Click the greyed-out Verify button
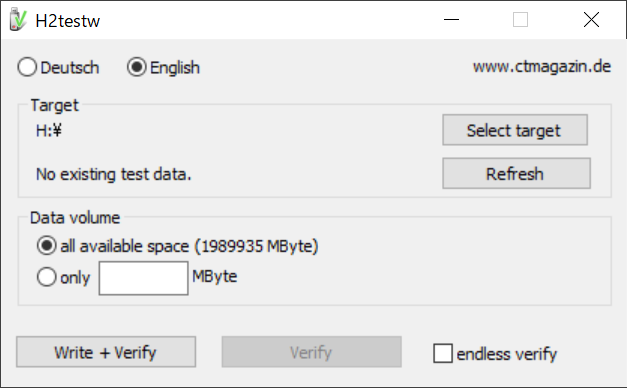 [312, 352]
